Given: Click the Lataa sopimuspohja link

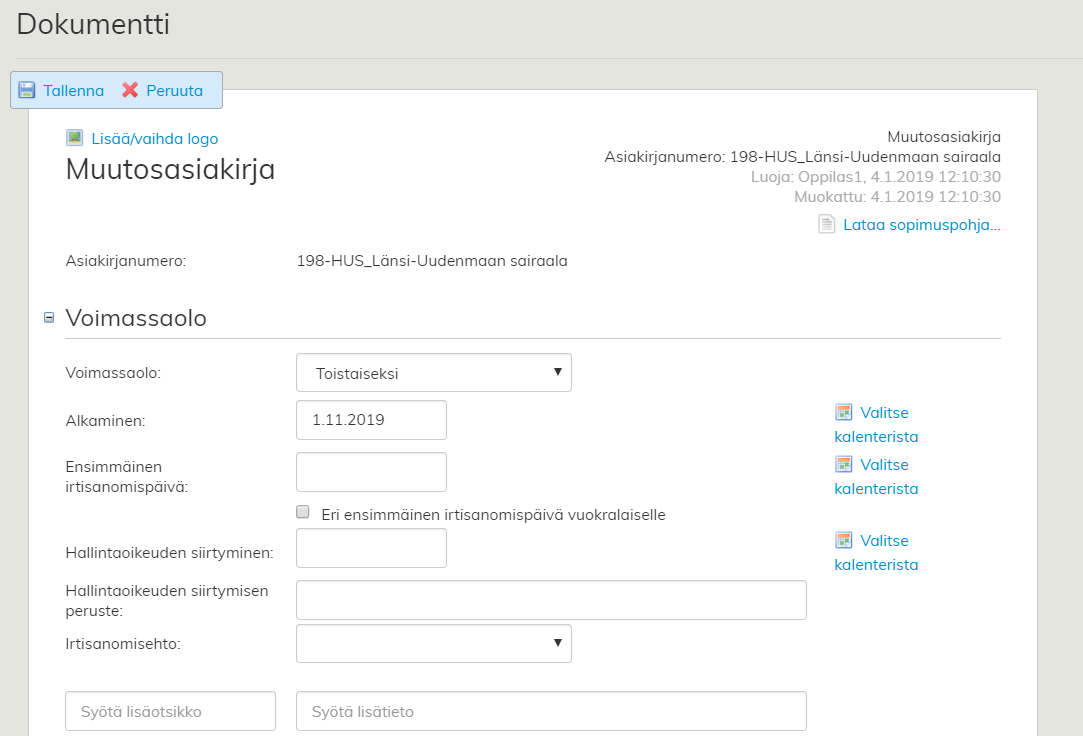Looking at the screenshot, I should pyautogui.click(x=921, y=224).
